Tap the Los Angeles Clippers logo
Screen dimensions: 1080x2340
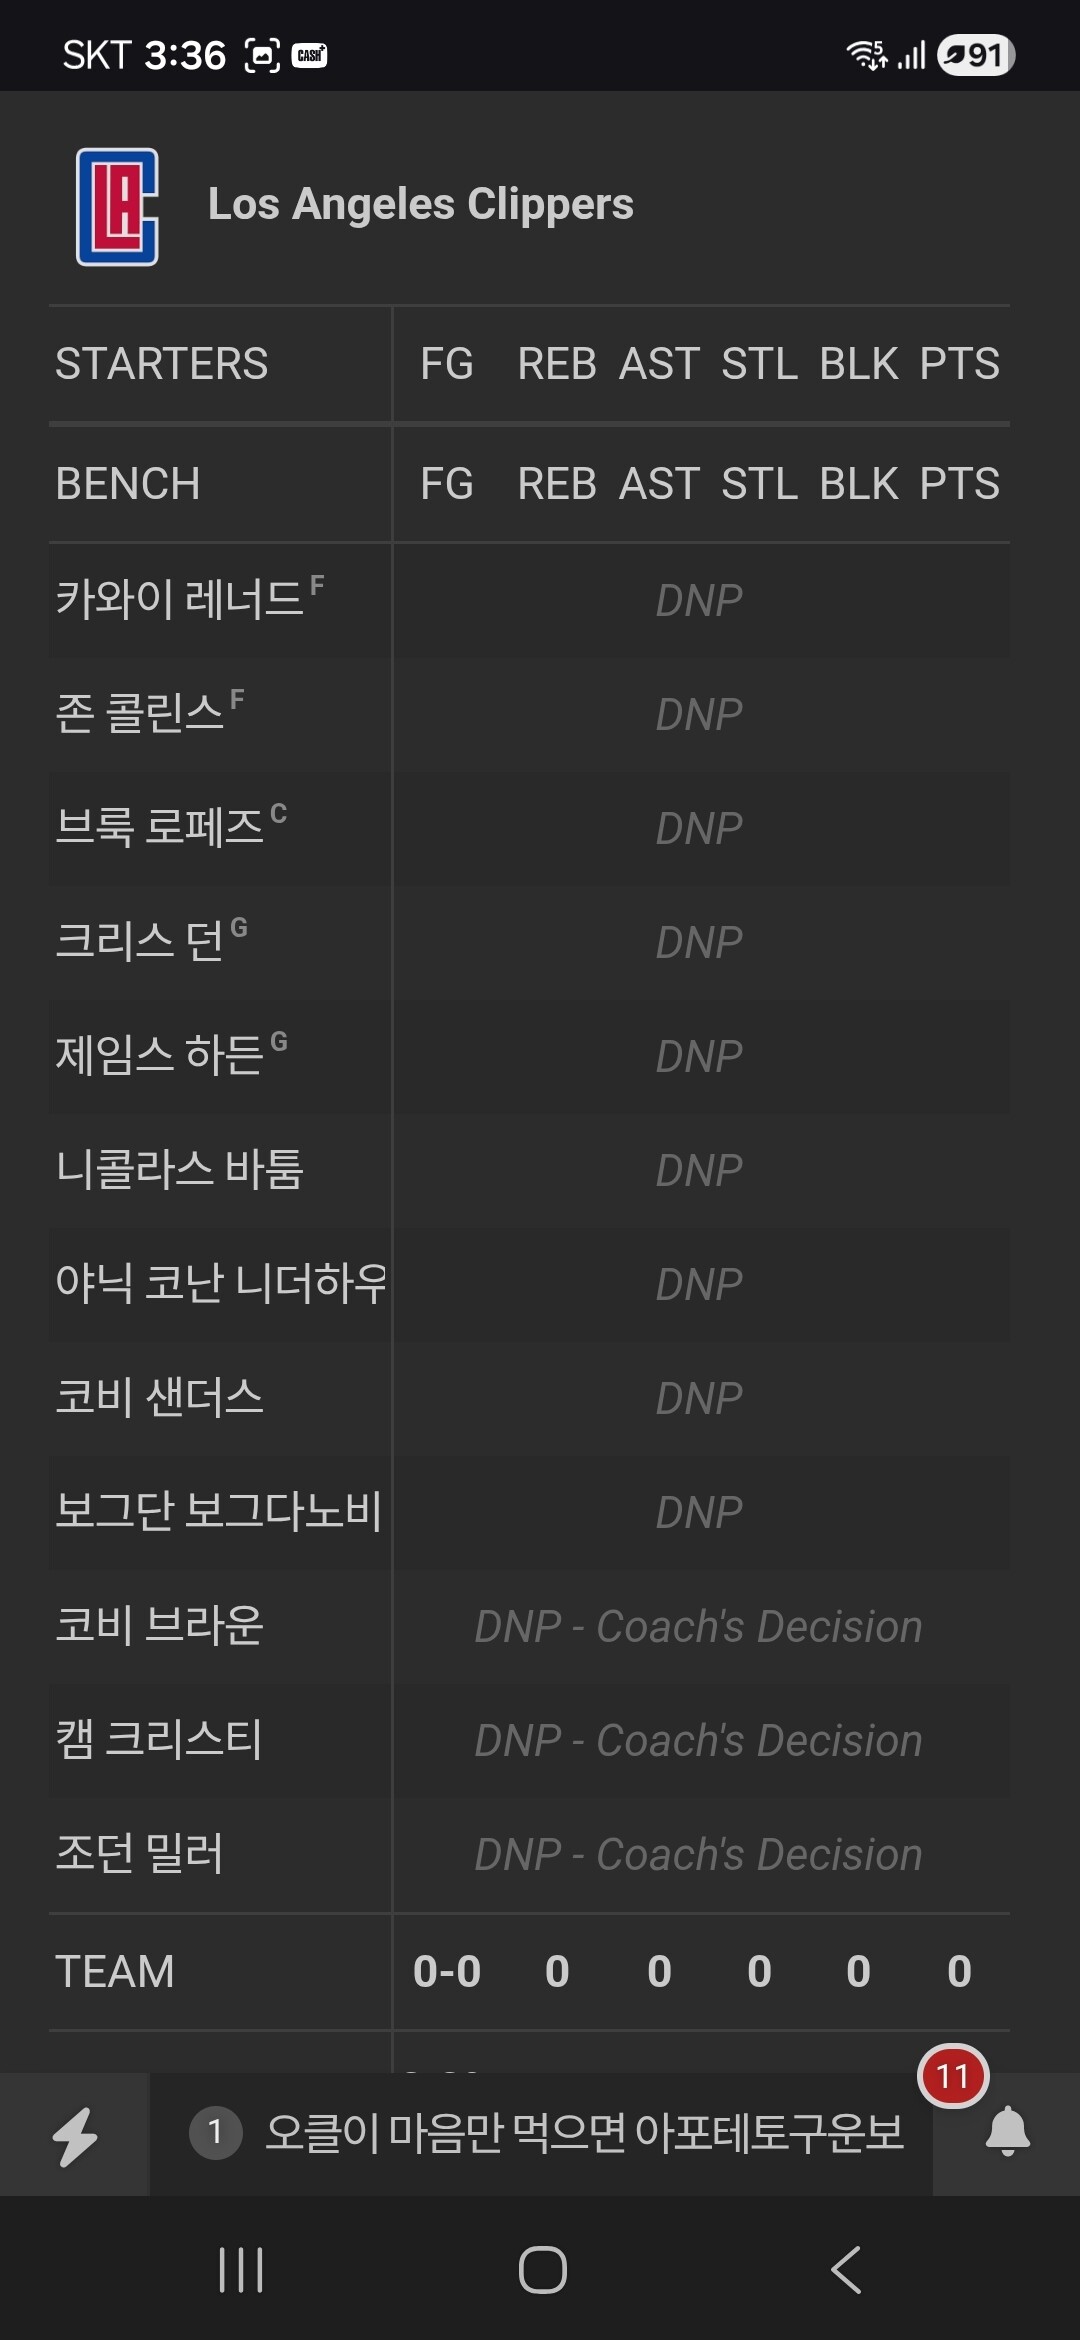tap(117, 206)
